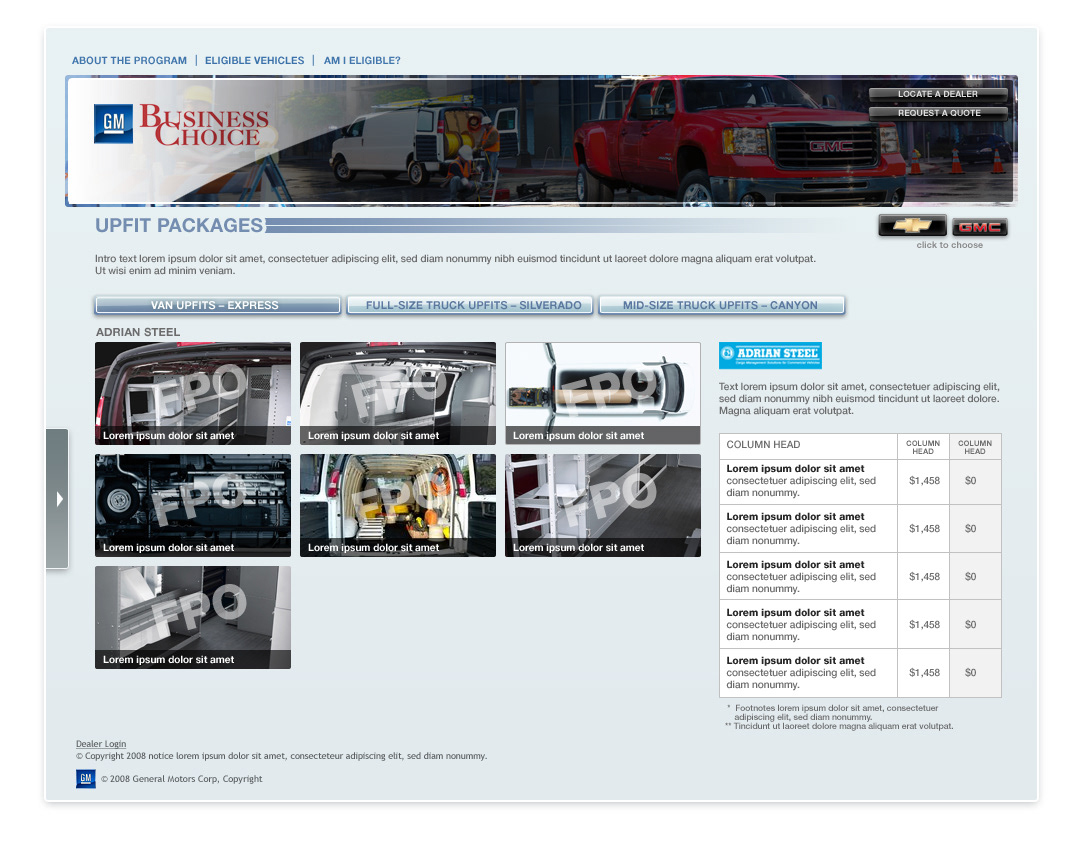Open the last thumbnail in third row
This screenshot has height=850, width=1080.
tap(193, 617)
